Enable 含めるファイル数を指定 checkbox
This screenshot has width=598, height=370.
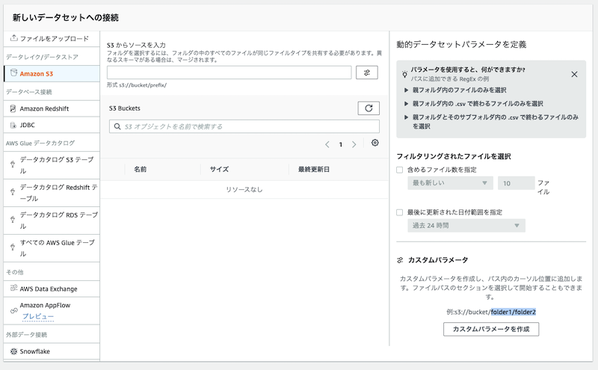(400, 170)
